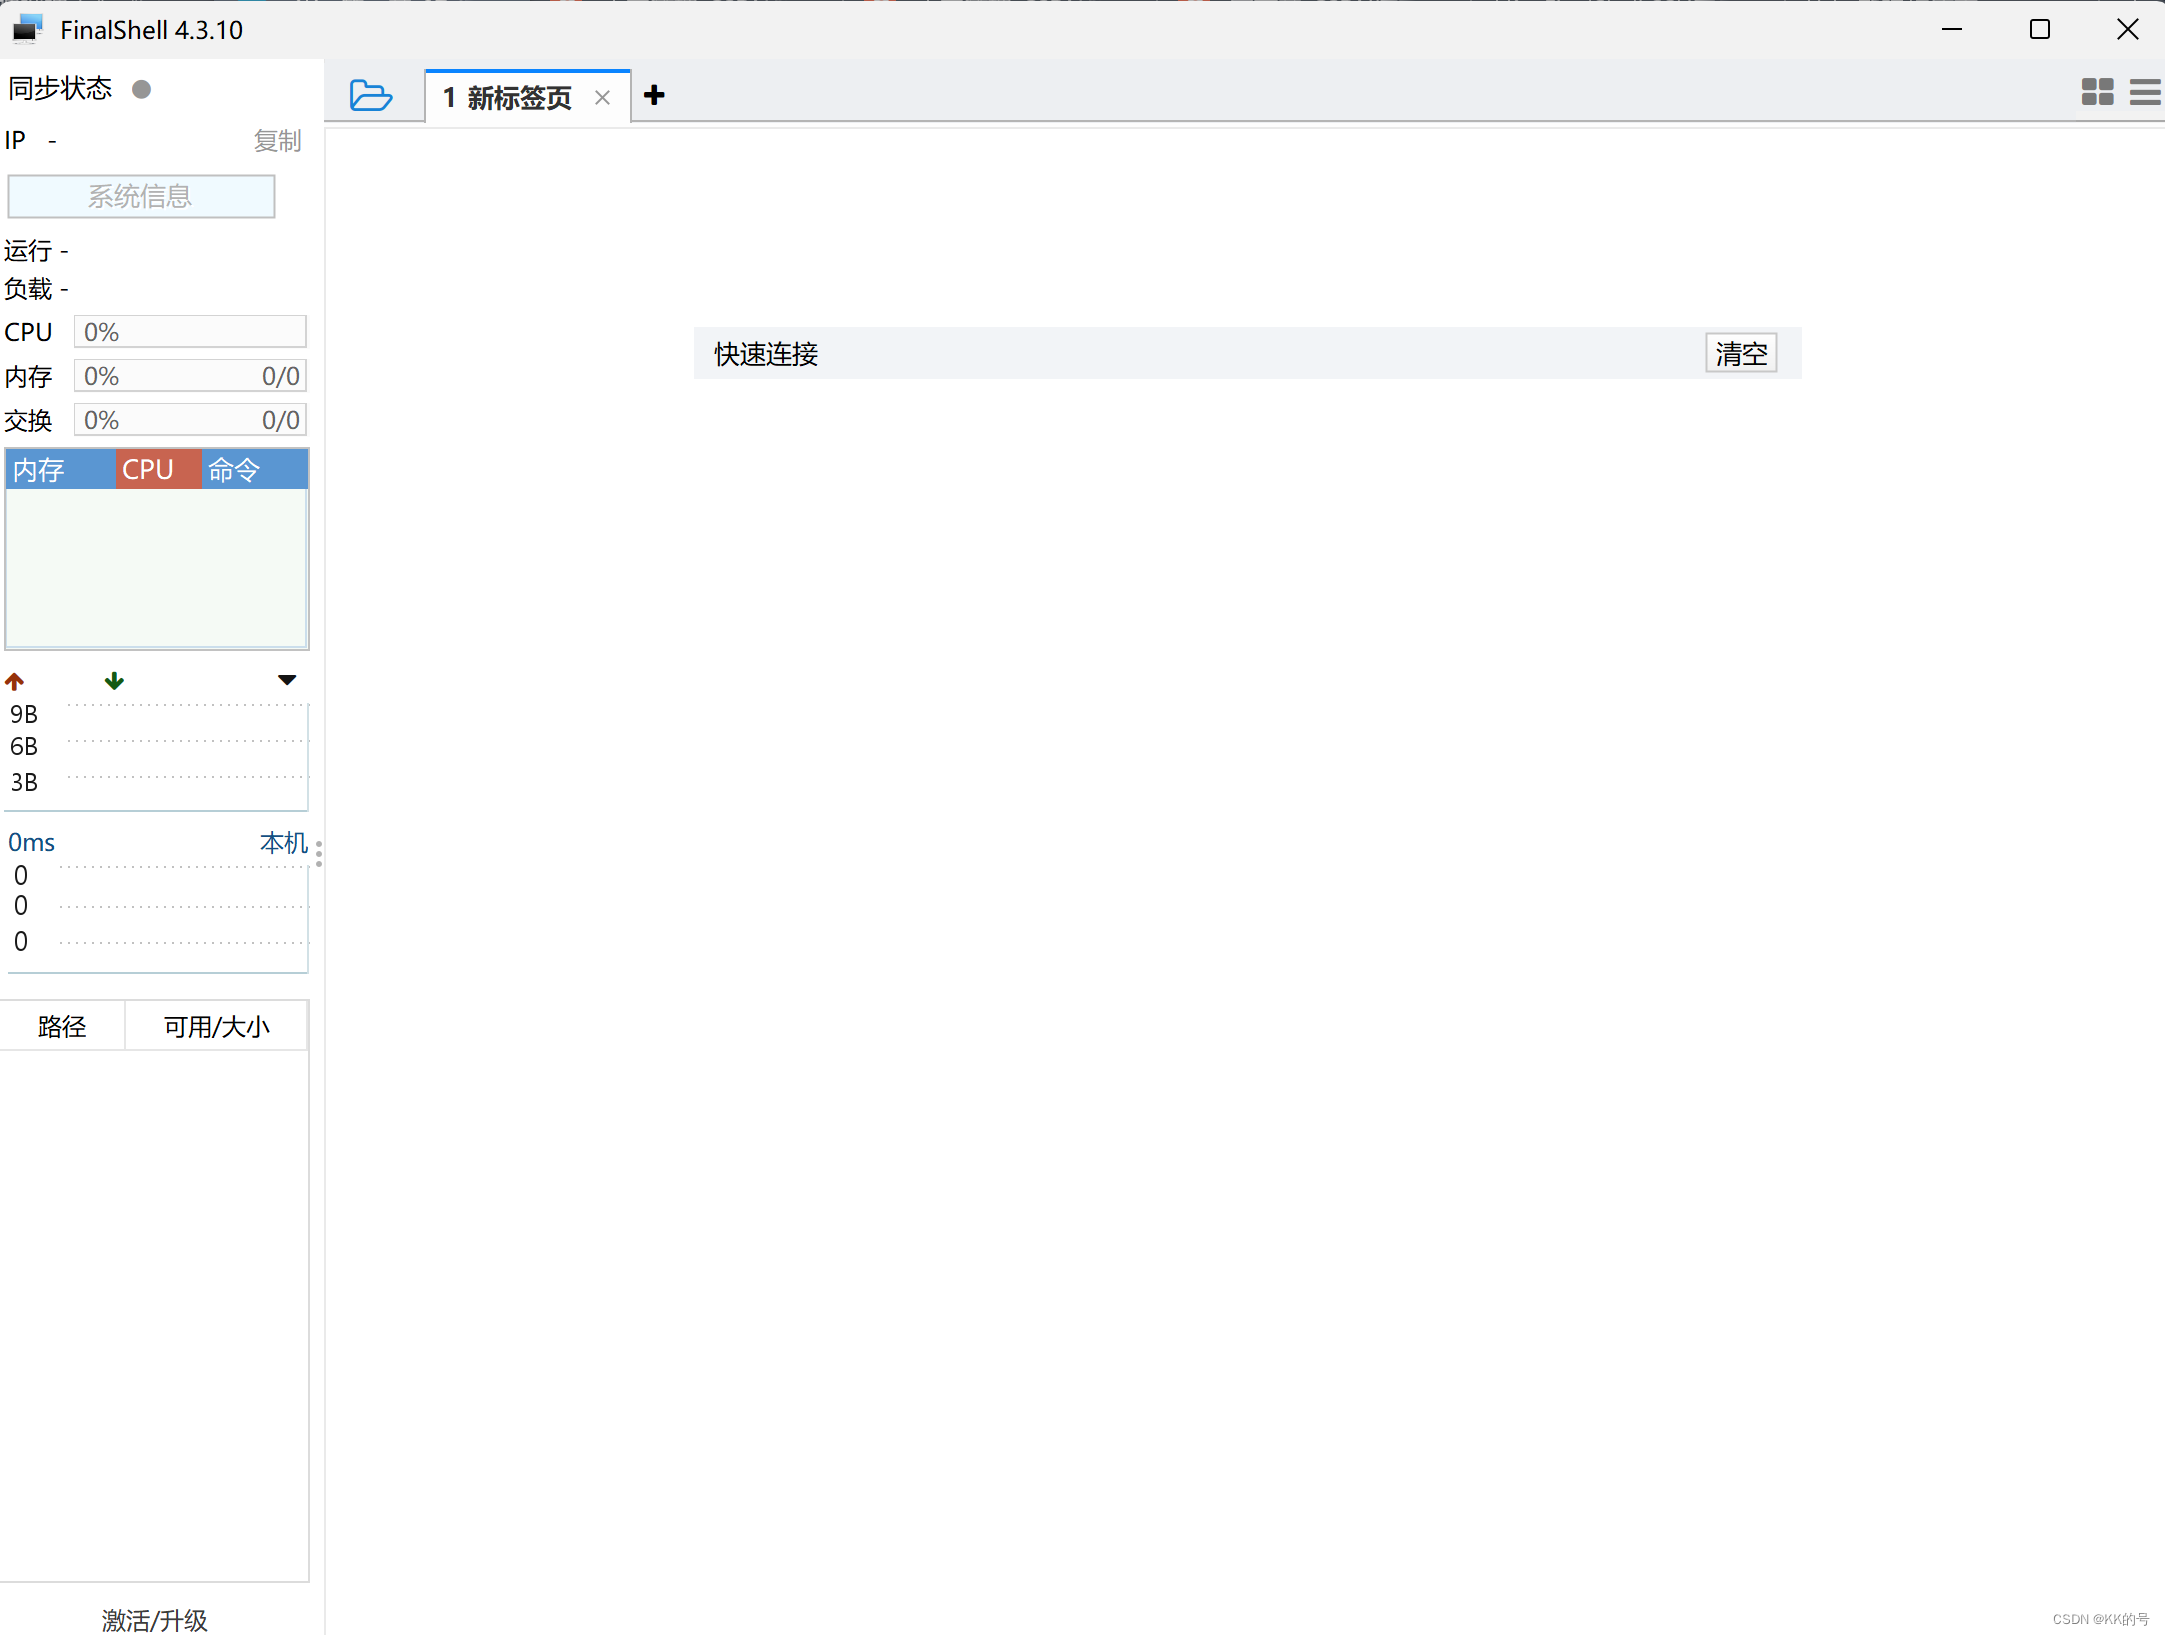
Task: Switch to grid layout view icon
Action: pyautogui.click(x=2097, y=92)
